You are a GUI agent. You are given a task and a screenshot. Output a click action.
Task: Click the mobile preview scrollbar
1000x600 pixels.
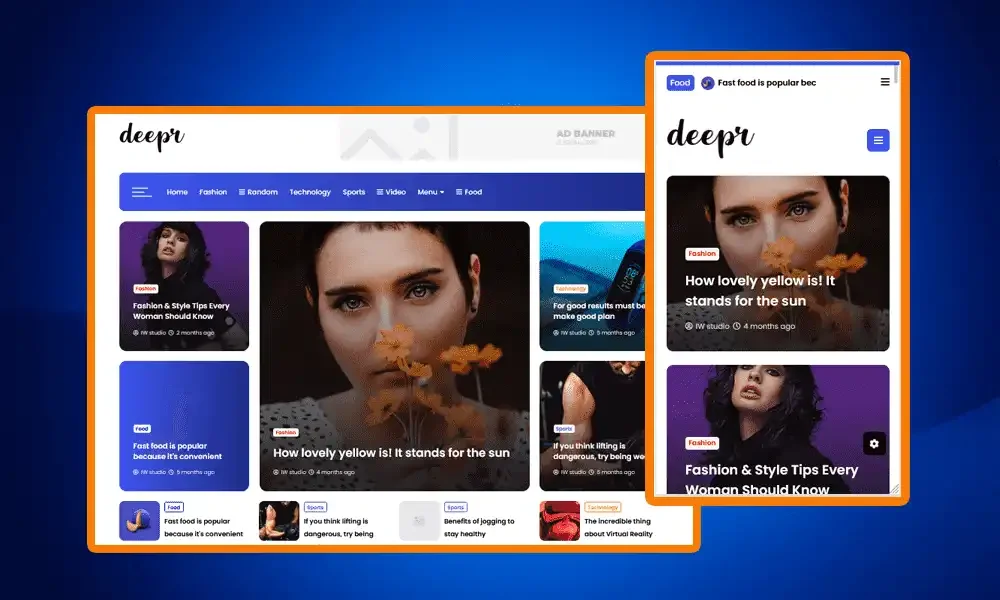coord(896,75)
